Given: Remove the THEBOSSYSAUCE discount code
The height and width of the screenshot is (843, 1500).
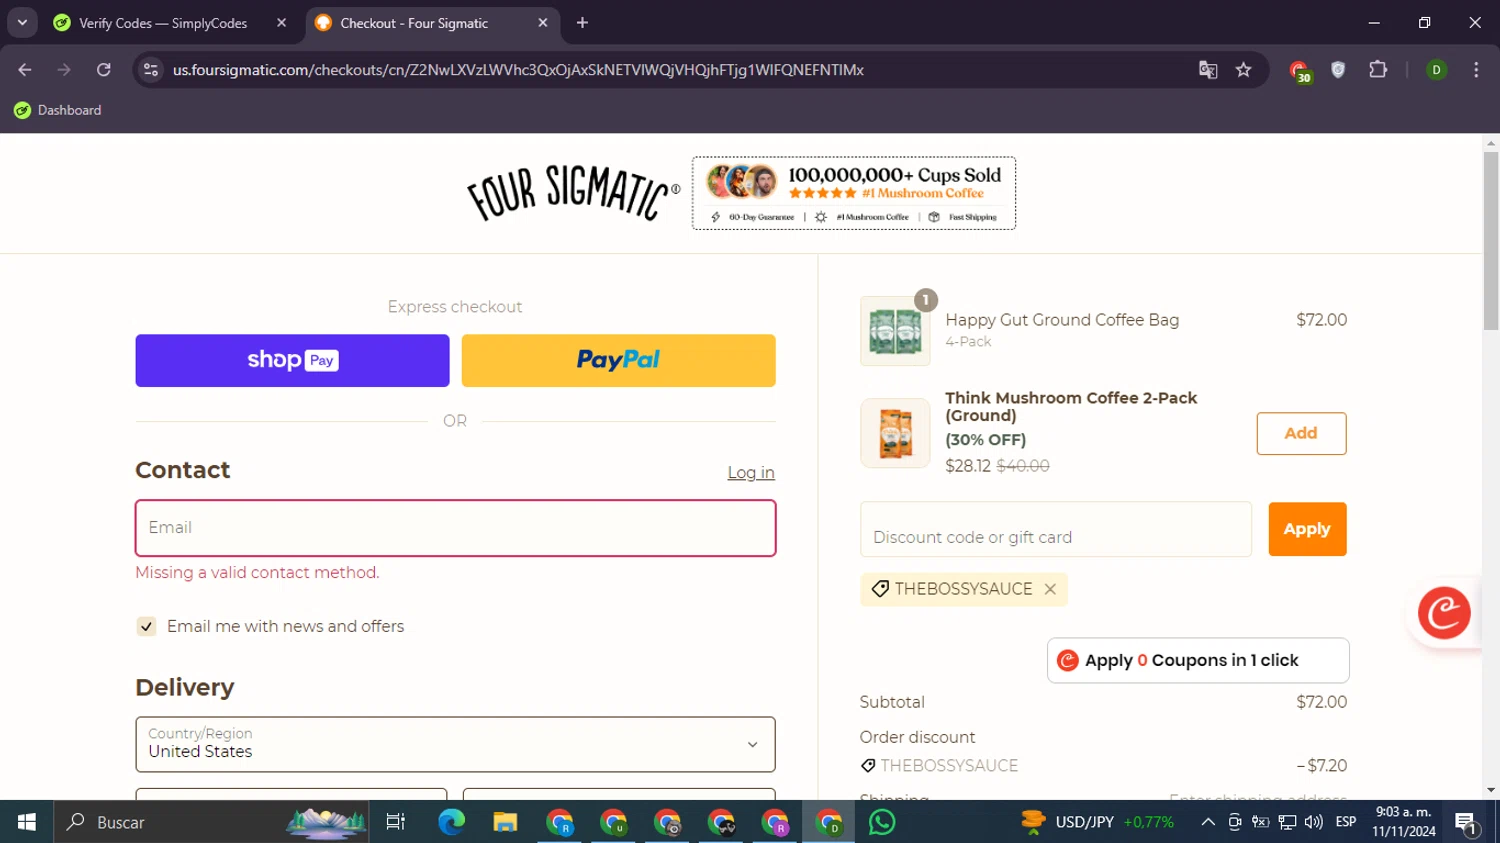Looking at the screenshot, I should [x=1050, y=590].
